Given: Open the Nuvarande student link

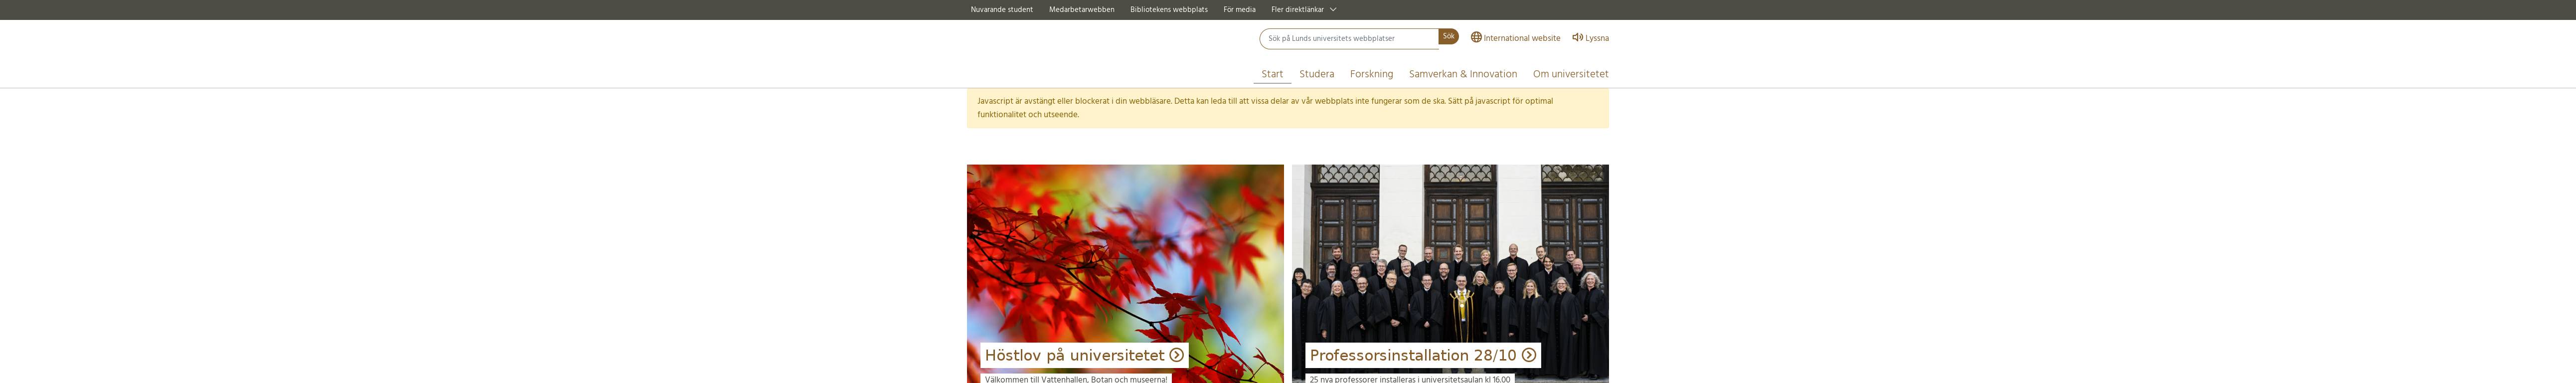Looking at the screenshot, I should pos(1001,10).
